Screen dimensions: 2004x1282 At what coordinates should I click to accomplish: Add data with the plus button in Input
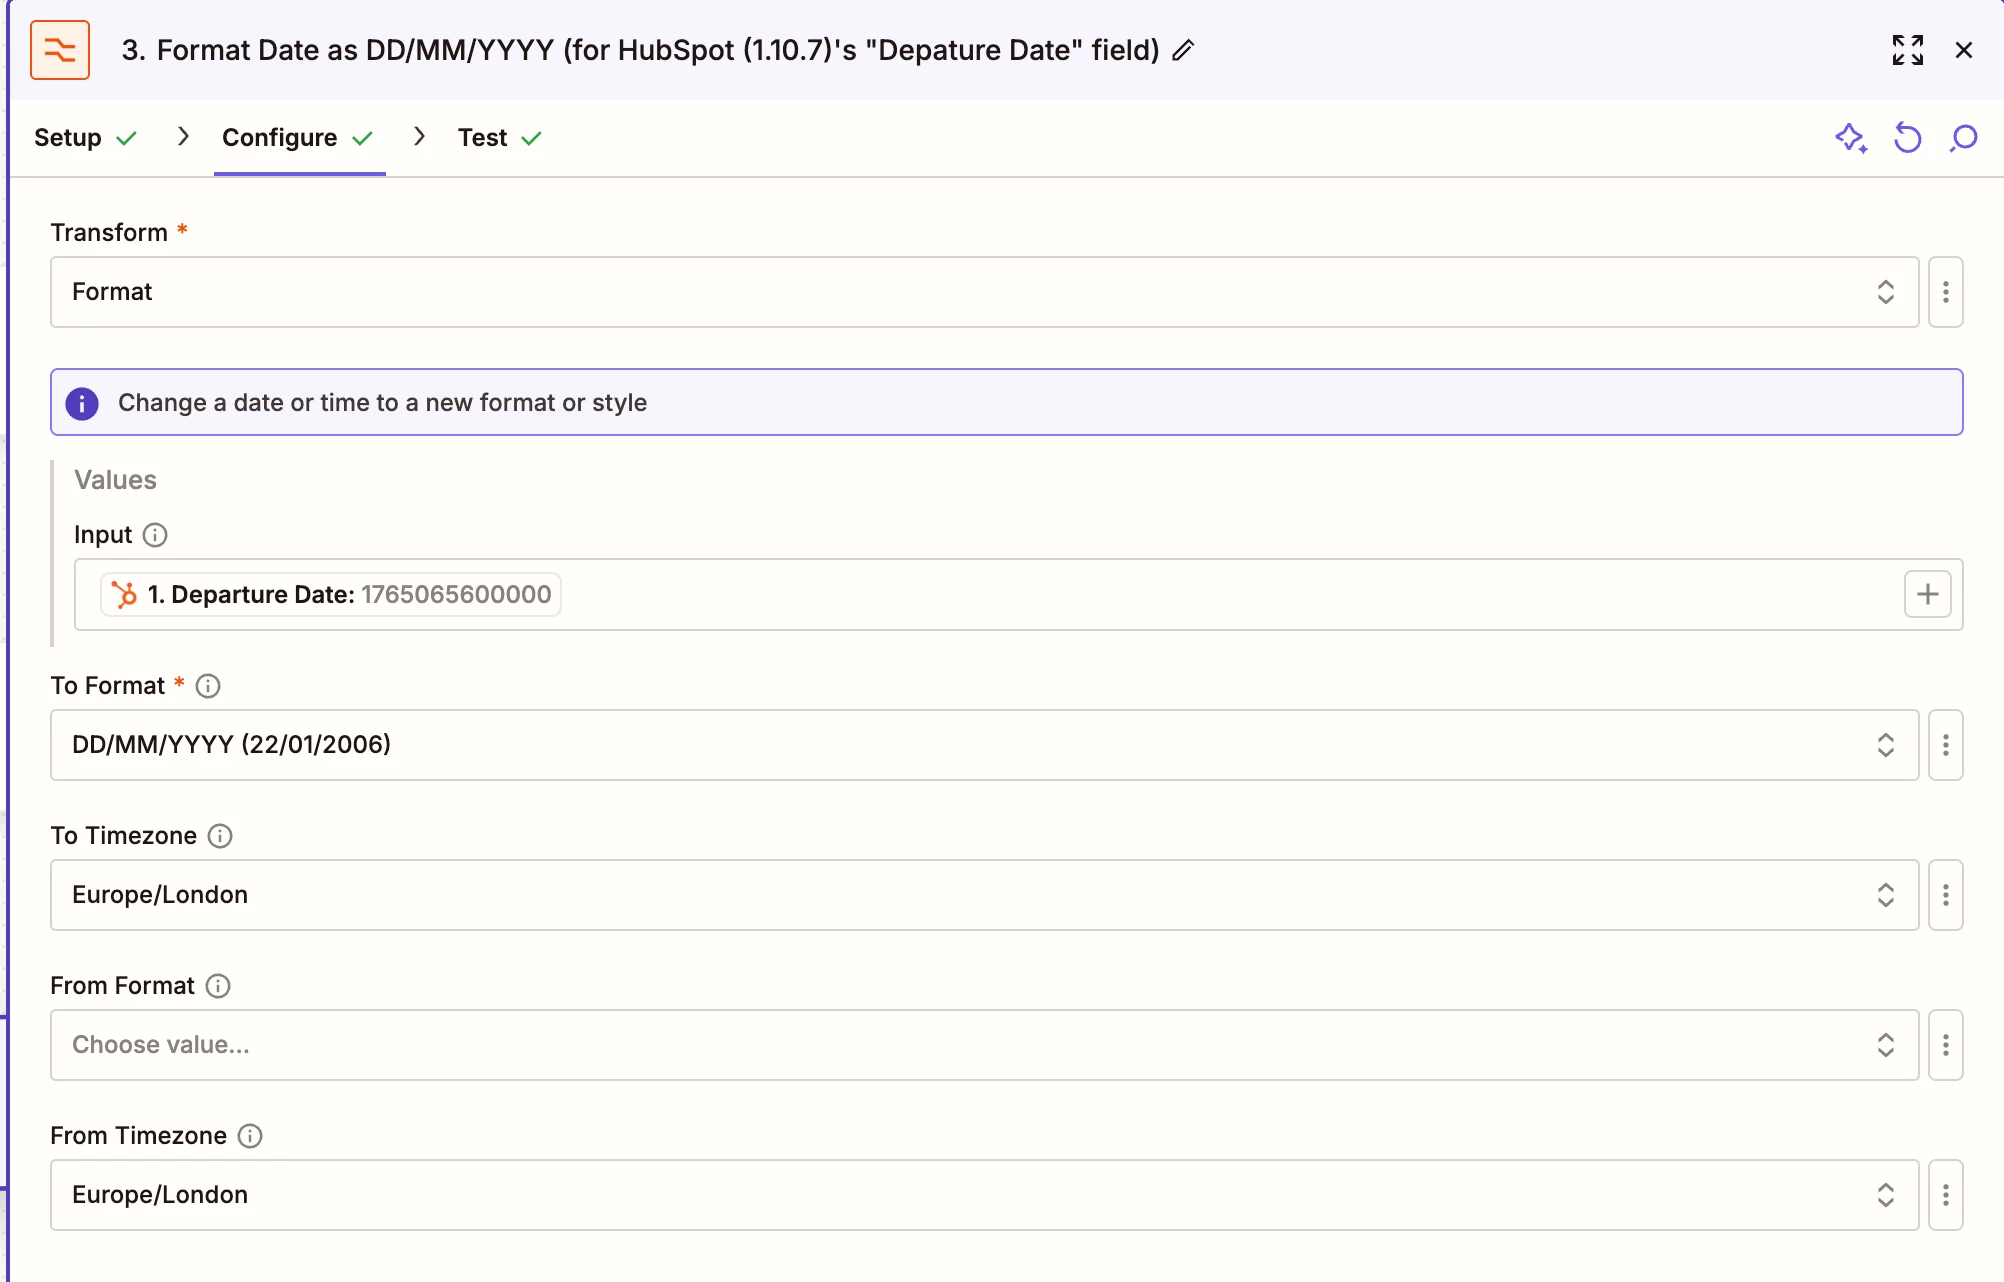point(1928,595)
